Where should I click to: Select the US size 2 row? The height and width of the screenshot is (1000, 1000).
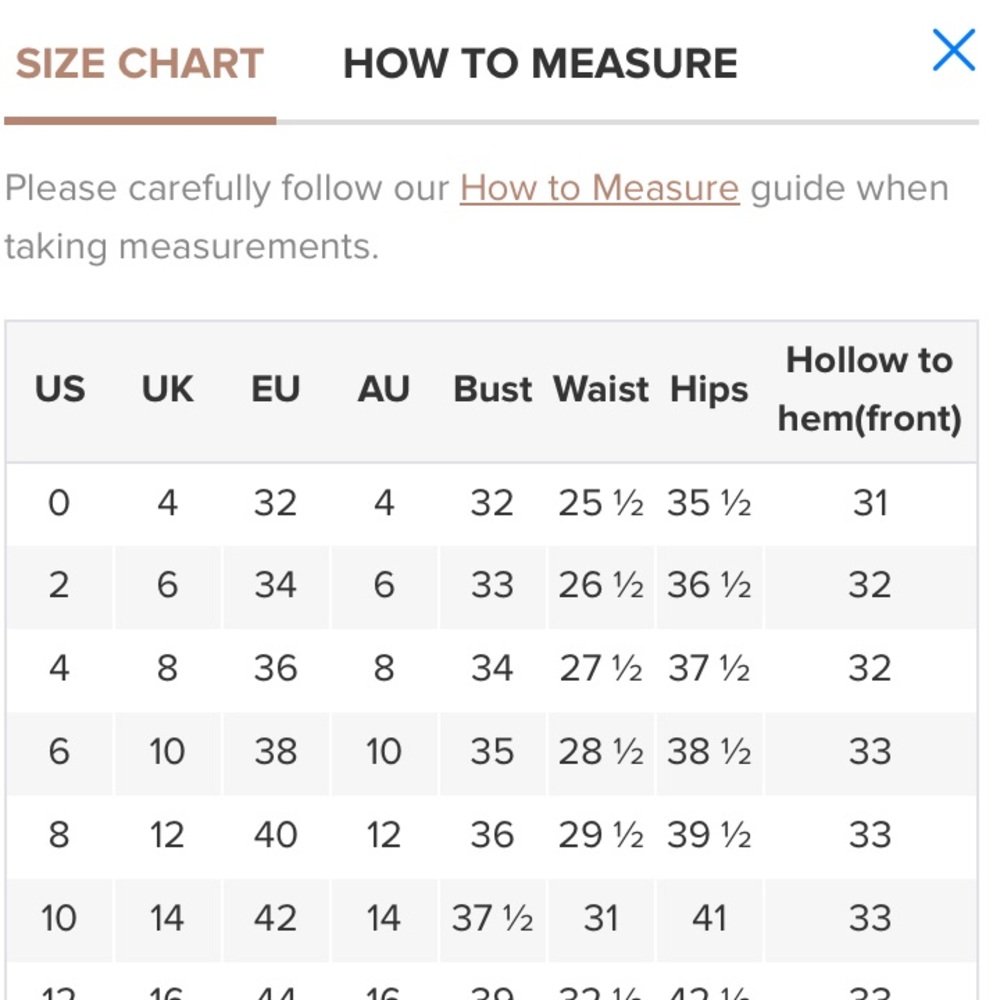pos(492,586)
